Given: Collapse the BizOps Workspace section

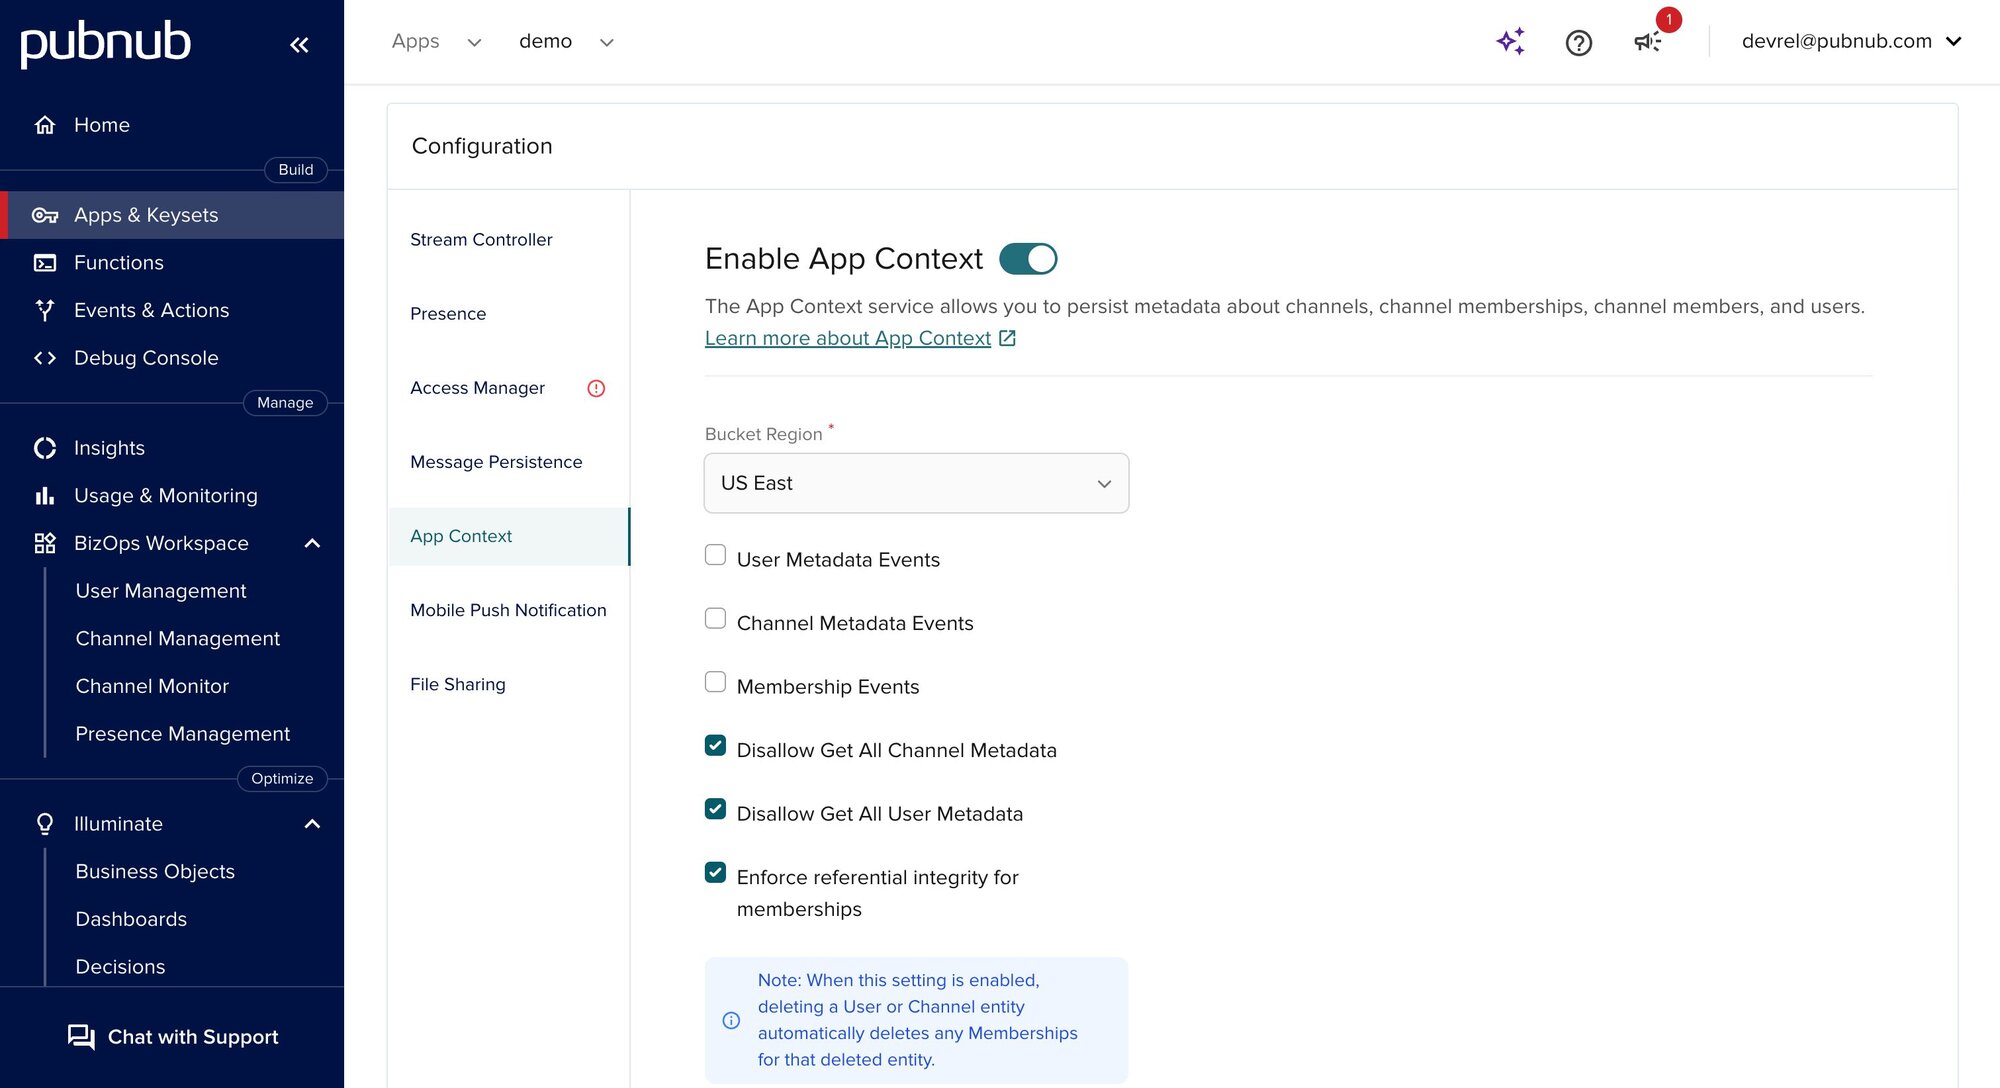Looking at the screenshot, I should tap(312, 543).
